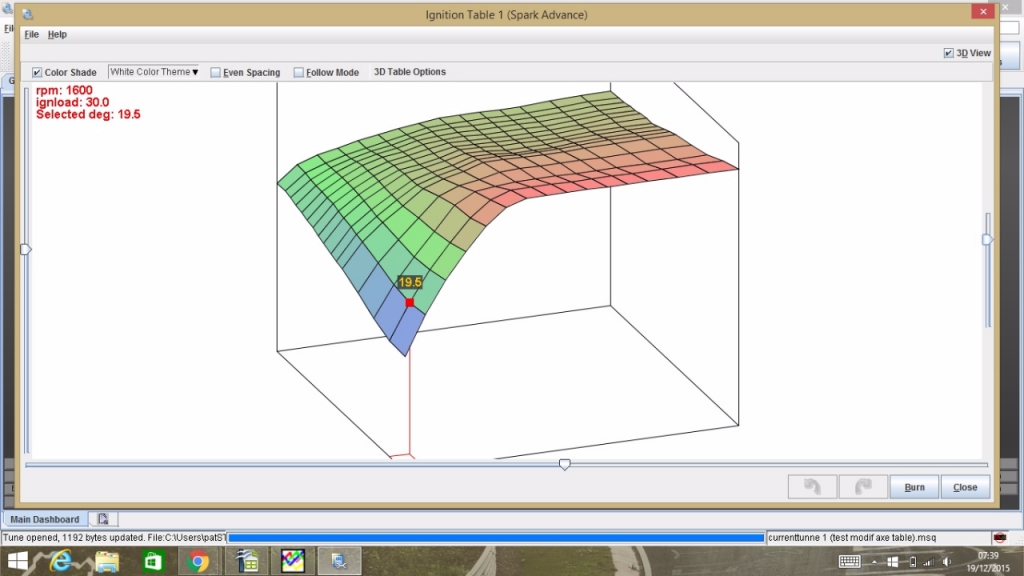Click the ignload: 30.0 readout
This screenshot has height=576, width=1024.
[x=72, y=102]
